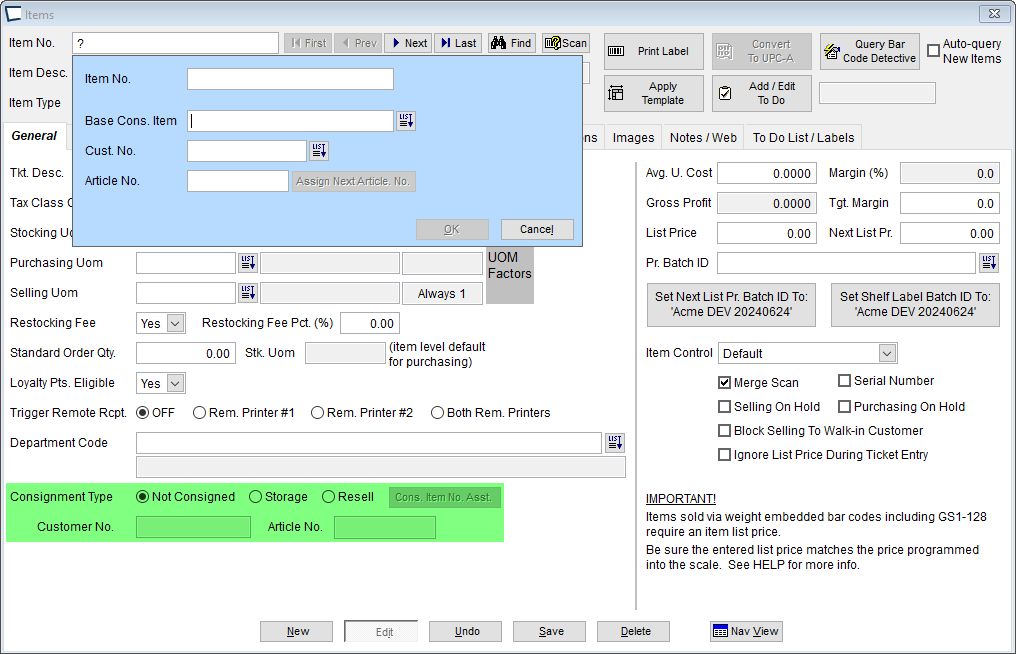The height and width of the screenshot is (654, 1016).
Task: Click Cancel in the item dialog
Action: click(x=537, y=229)
